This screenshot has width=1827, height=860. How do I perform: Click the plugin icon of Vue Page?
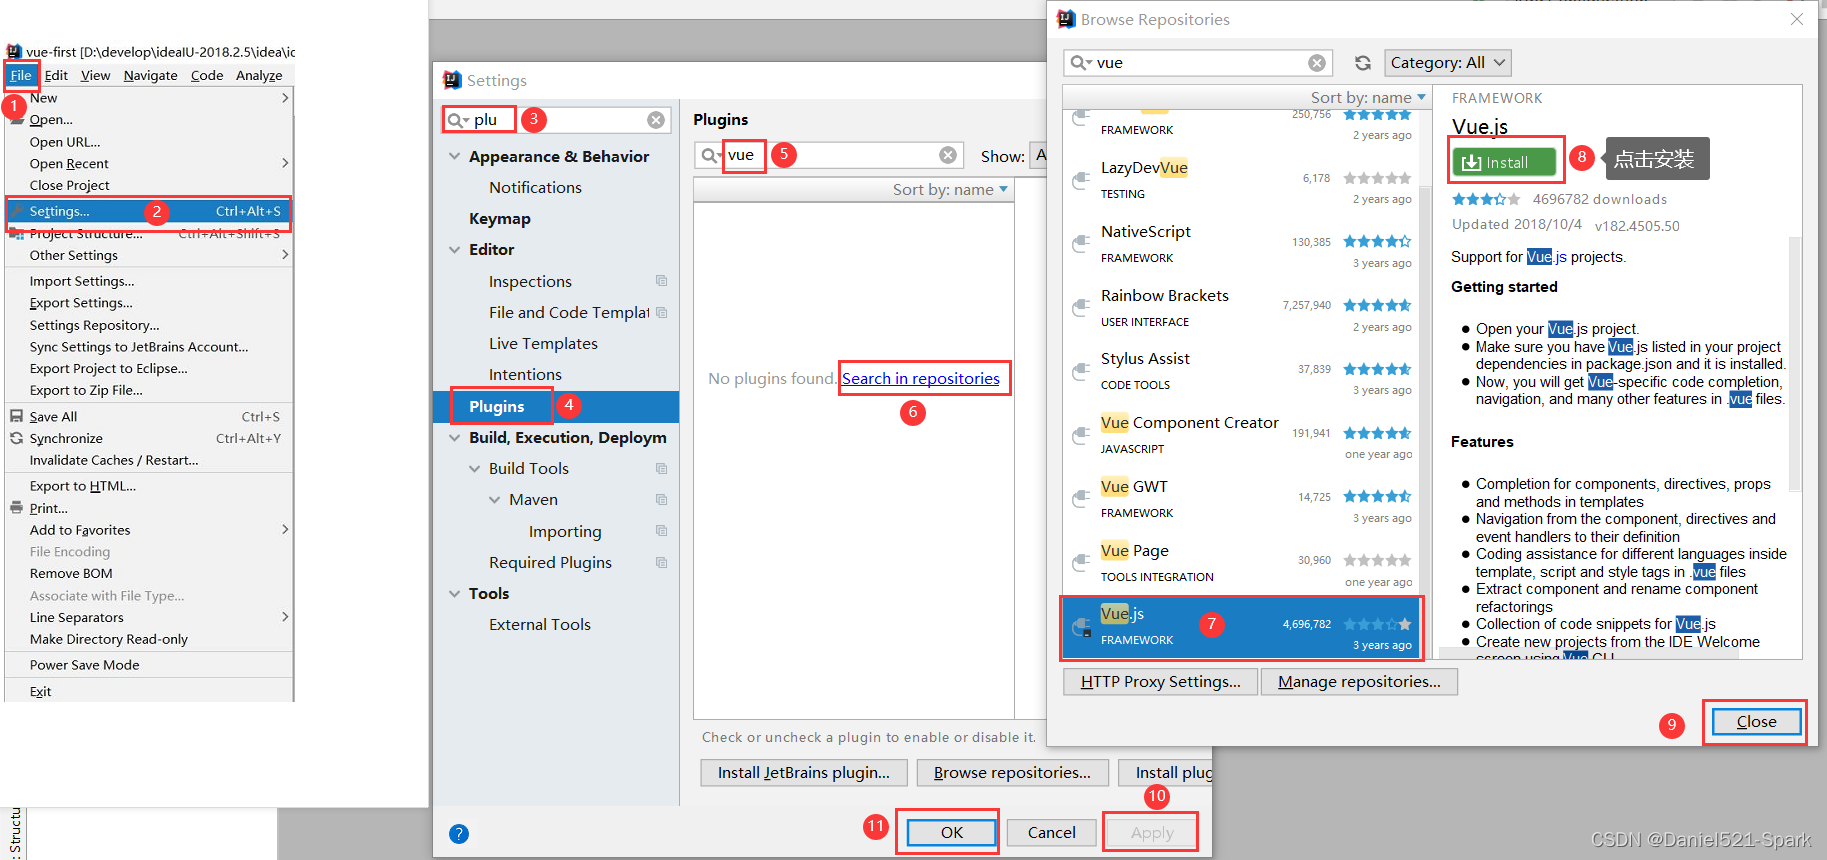[x=1080, y=563]
